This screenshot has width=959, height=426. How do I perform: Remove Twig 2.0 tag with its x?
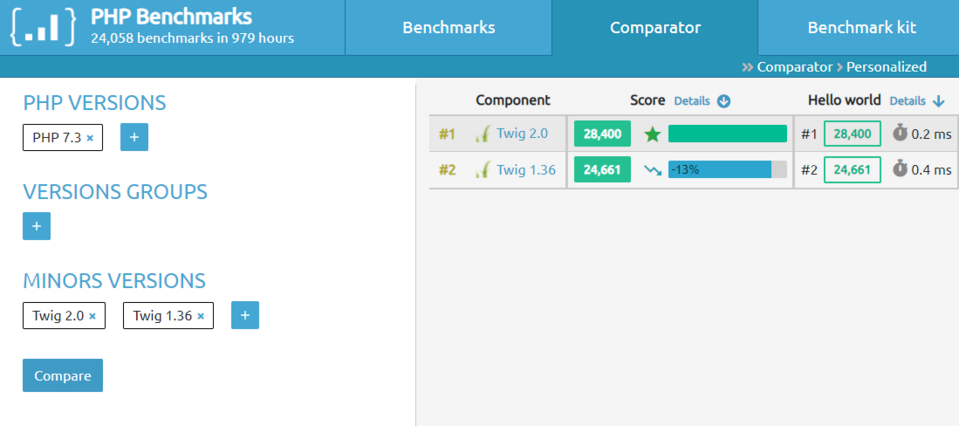[x=92, y=316]
